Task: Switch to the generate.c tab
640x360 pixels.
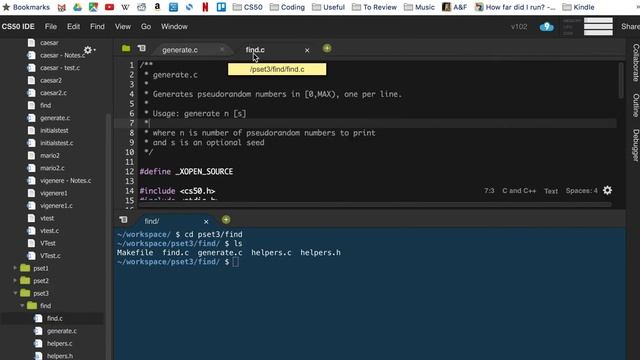Action: [x=180, y=50]
